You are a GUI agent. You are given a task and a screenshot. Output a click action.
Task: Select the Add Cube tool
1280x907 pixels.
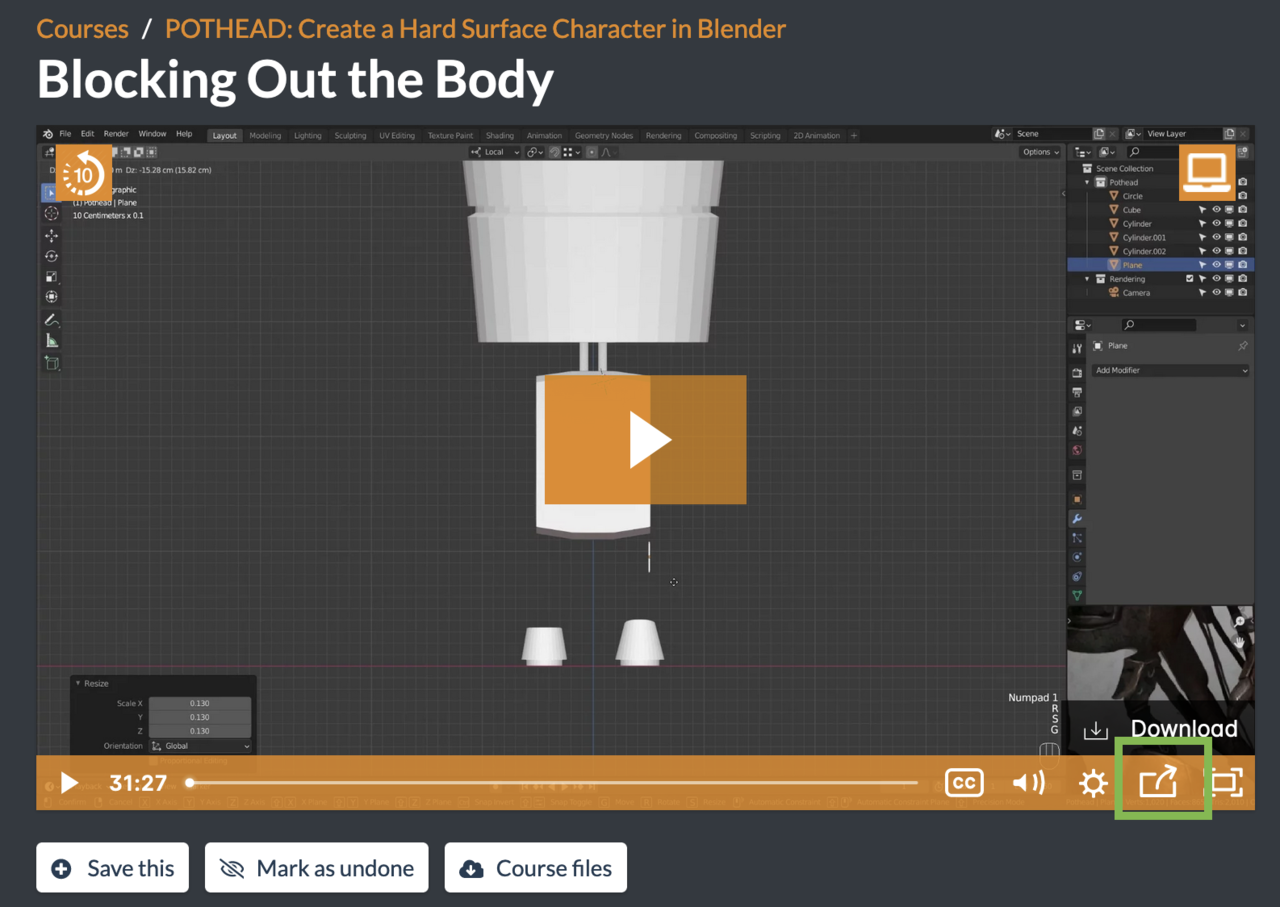tap(51, 363)
